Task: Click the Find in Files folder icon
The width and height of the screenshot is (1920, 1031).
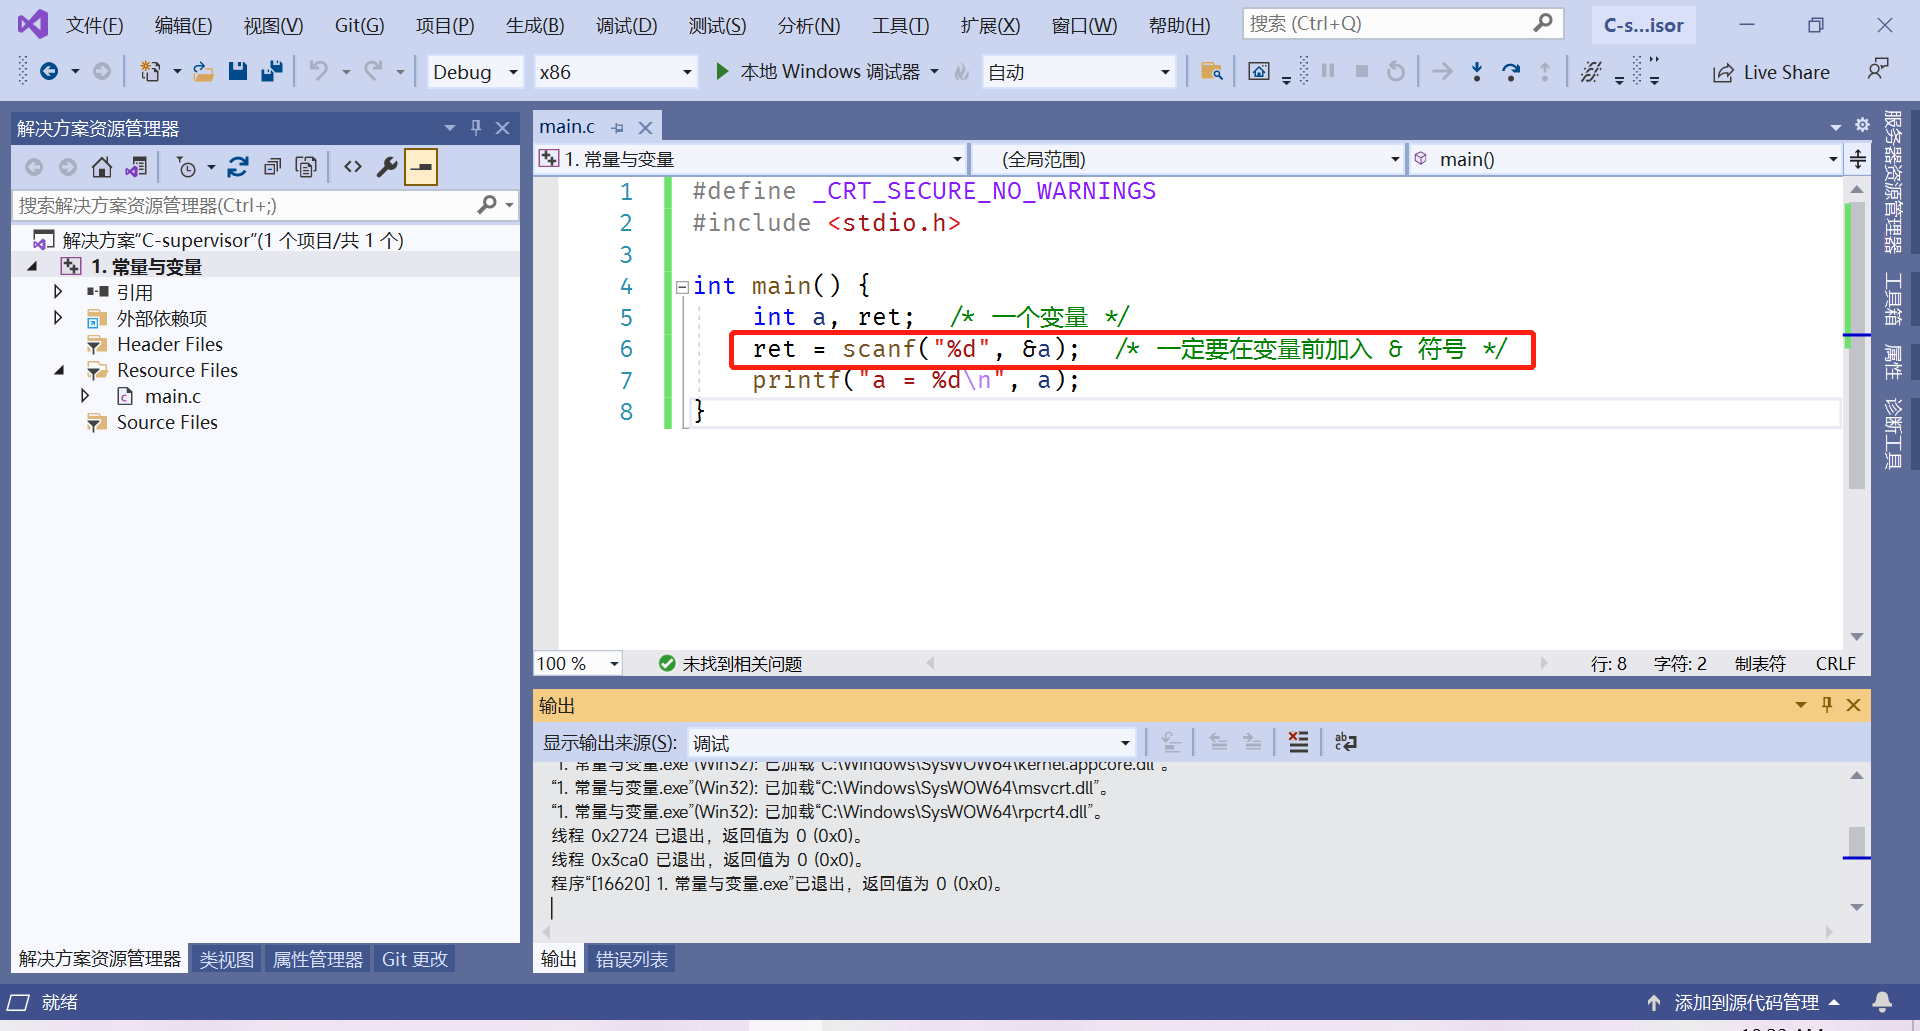Action: point(1211,71)
